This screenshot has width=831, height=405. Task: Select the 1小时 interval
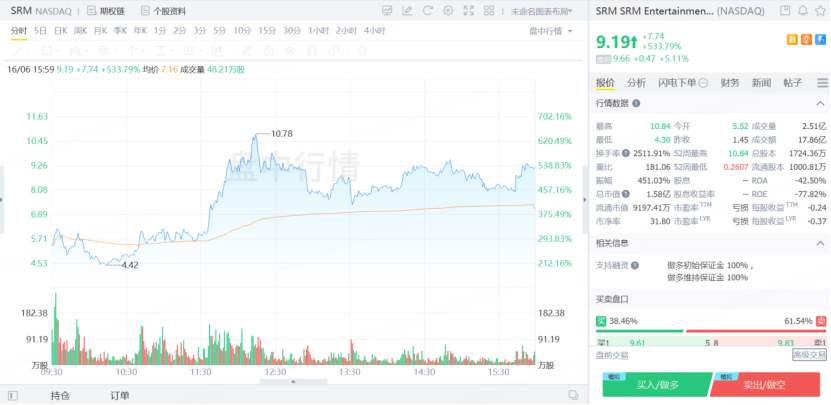click(x=319, y=31)
